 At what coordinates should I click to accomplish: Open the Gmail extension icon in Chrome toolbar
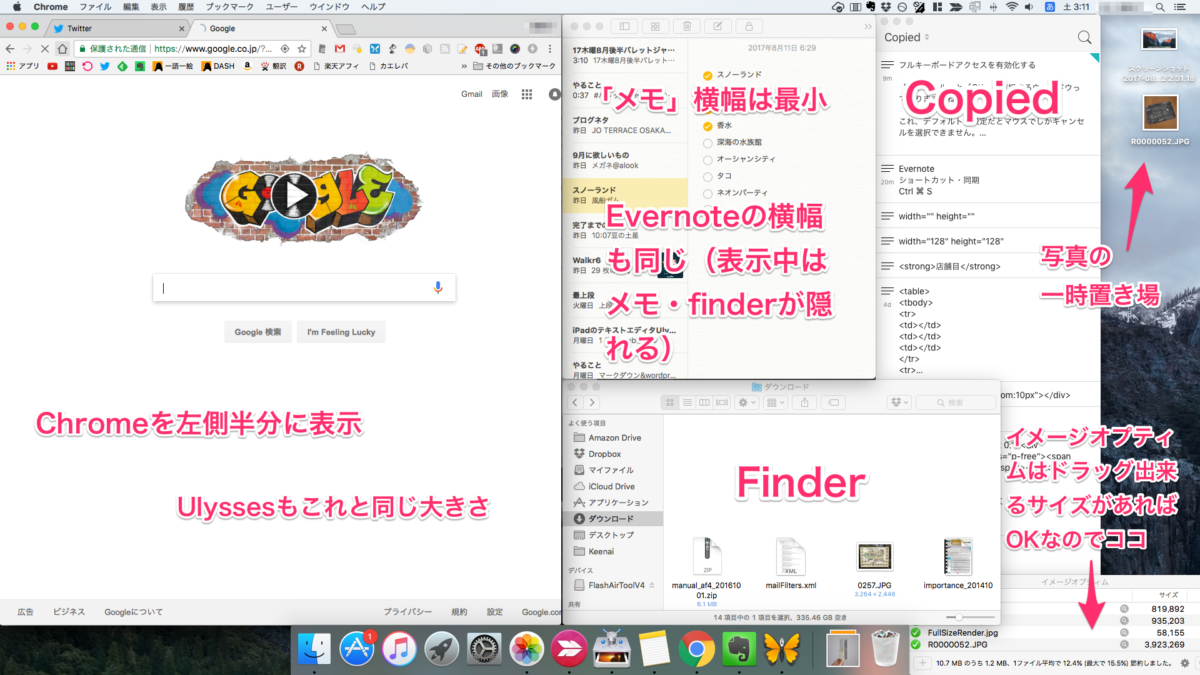(x=340, y=48)
